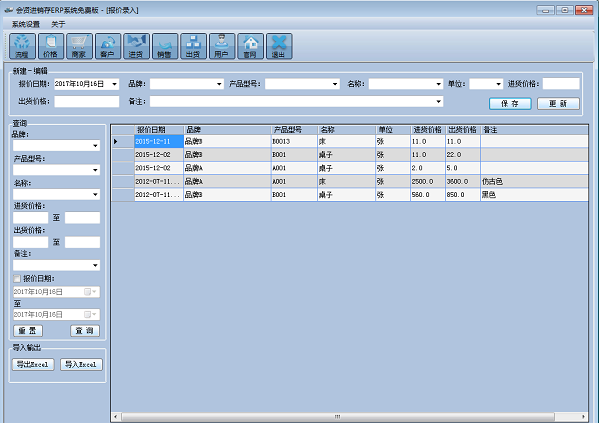Open the 系统设置 menu
This screenshot has height=423, width=599.
(26, 24)
